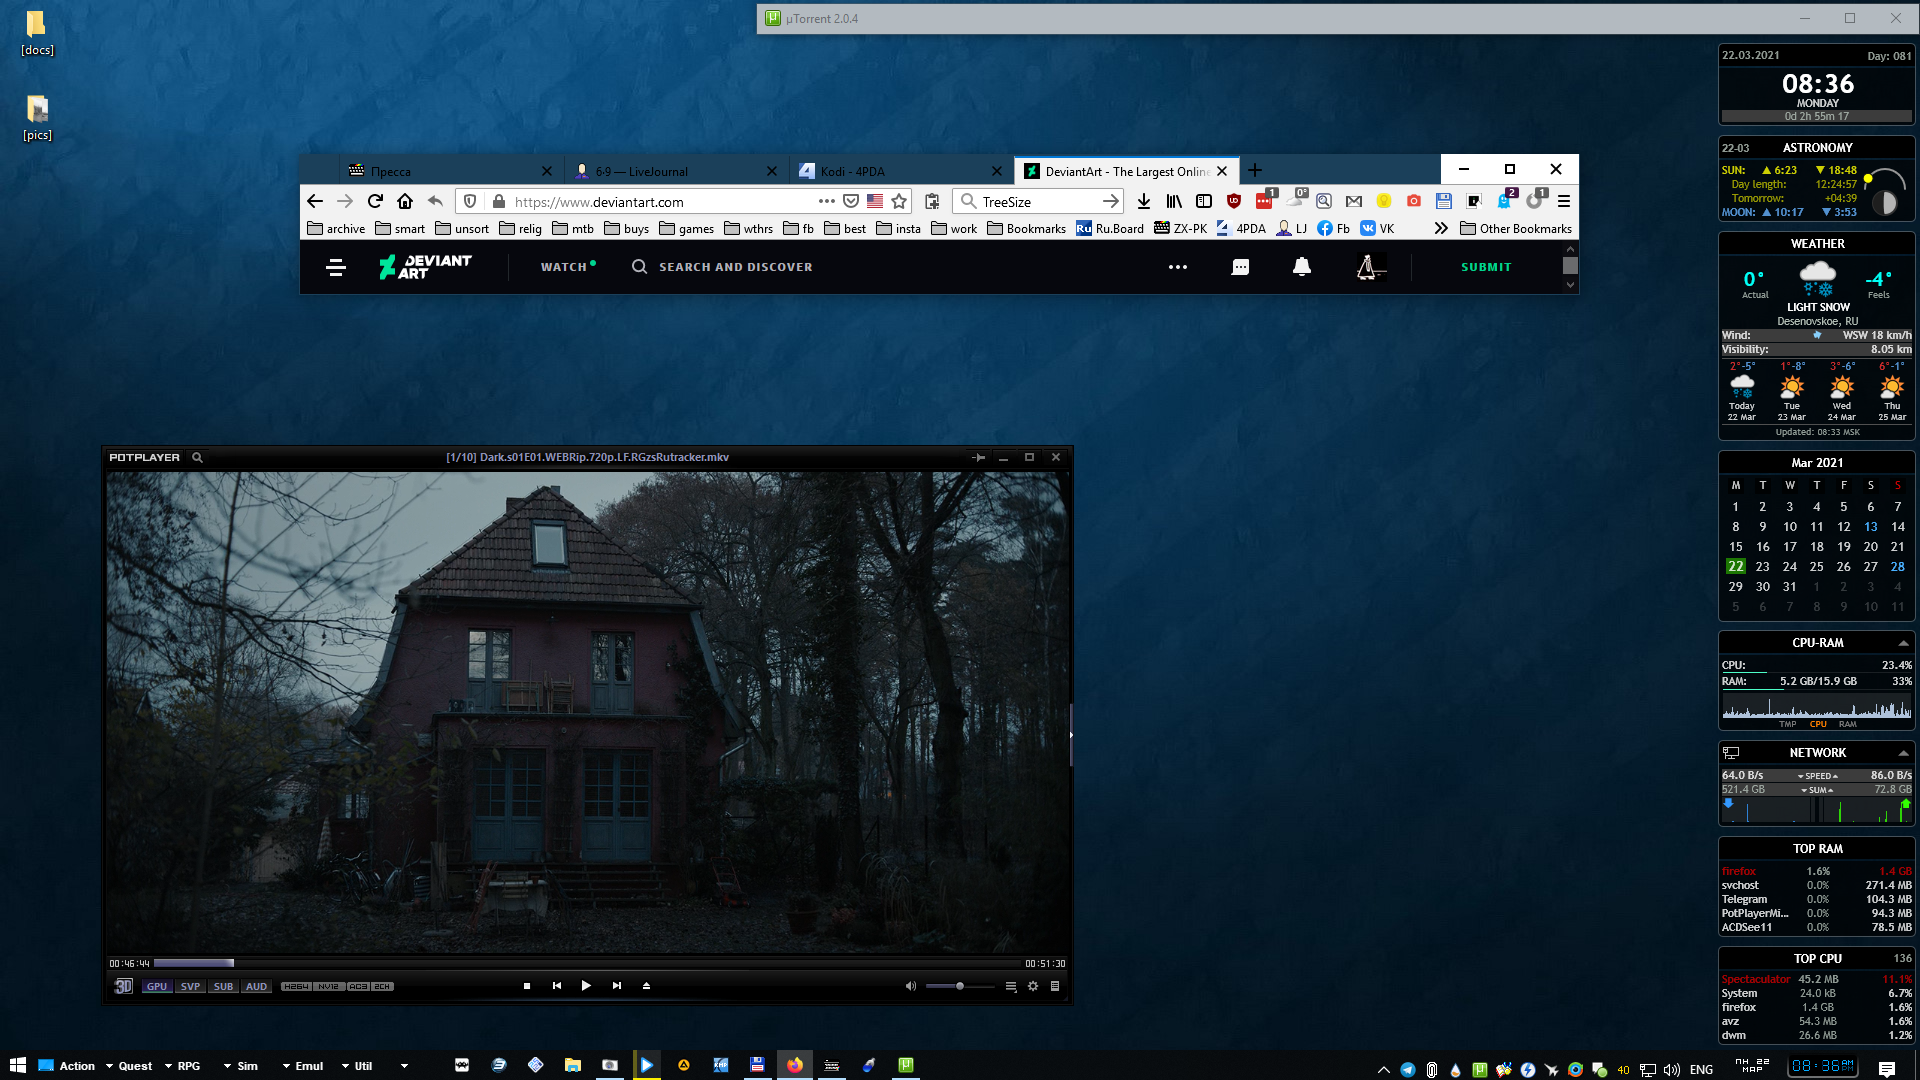Screen dimensions: 1920x1080
Task: Collapse the CPU-RAM widget panel
Action: tap(1903, 643)
